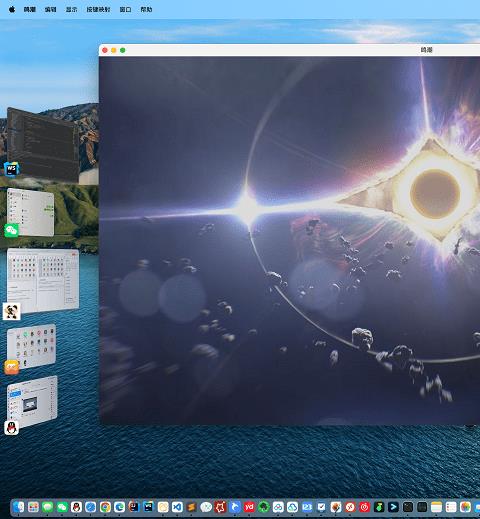Switch to the WeChat window thumbnail in Stage Manager
The height and width of the screenshot is (519, 480).
click(31, 212)
